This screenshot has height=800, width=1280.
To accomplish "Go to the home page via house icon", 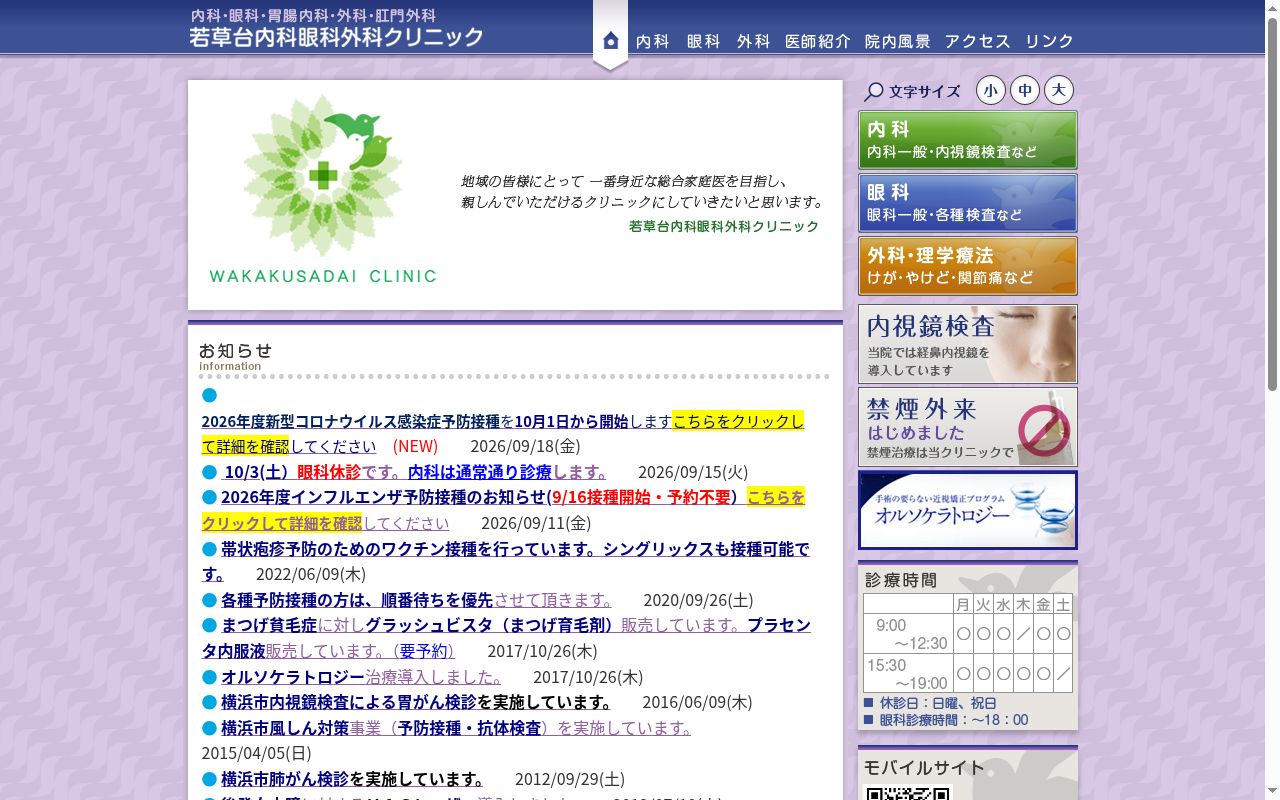I will click(611, 40).
